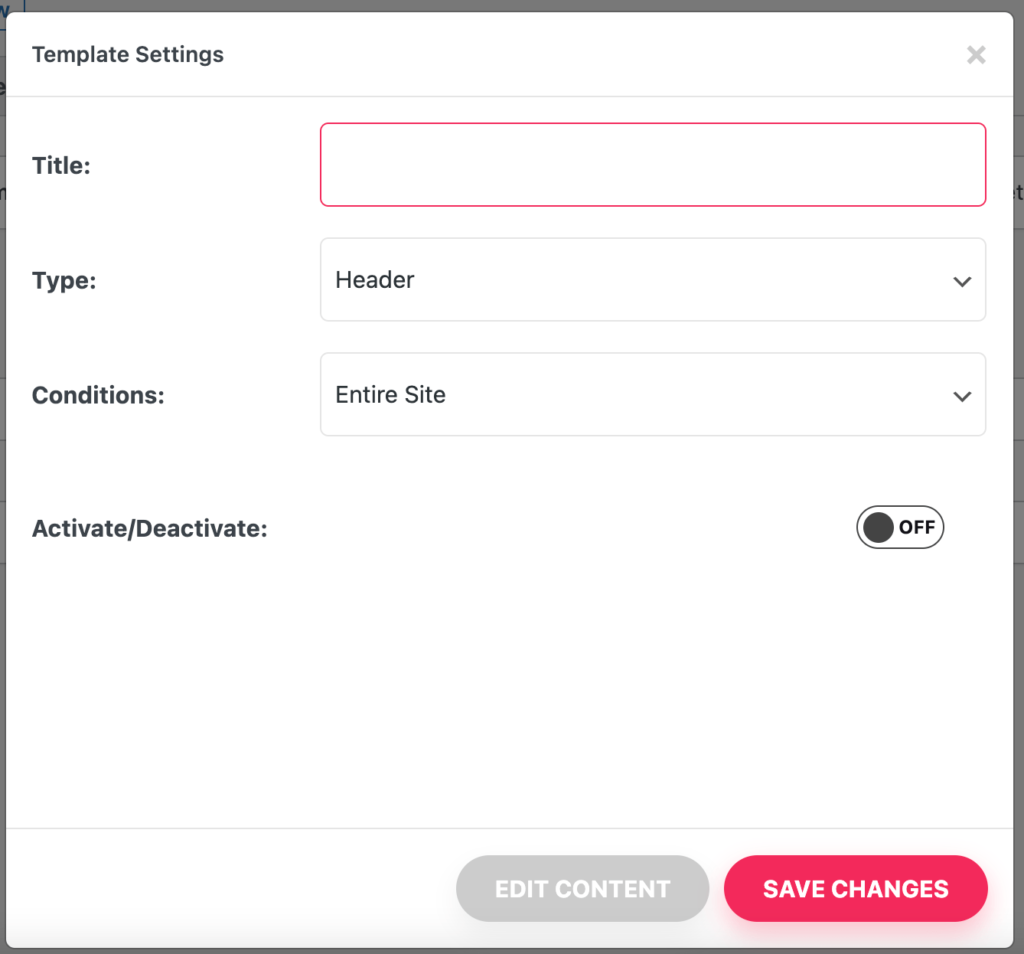Toggle the Activate/Deactivate switch on
1024x954 pixels.
click(x=899, y=528)
